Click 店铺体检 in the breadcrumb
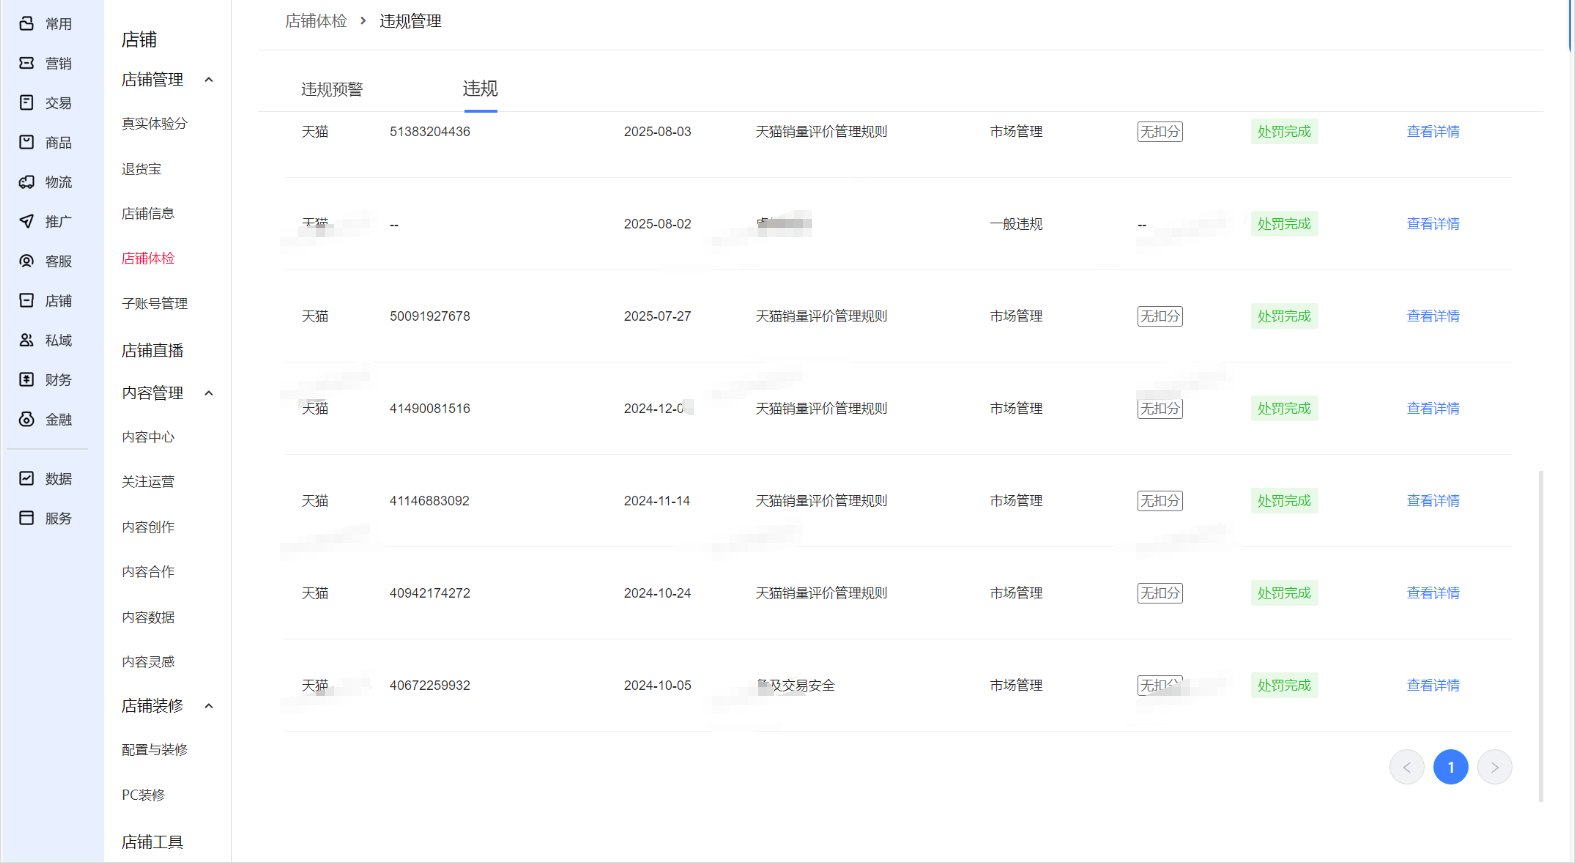The height and width of the screenshot is (863, 1575). click(316, 21)
